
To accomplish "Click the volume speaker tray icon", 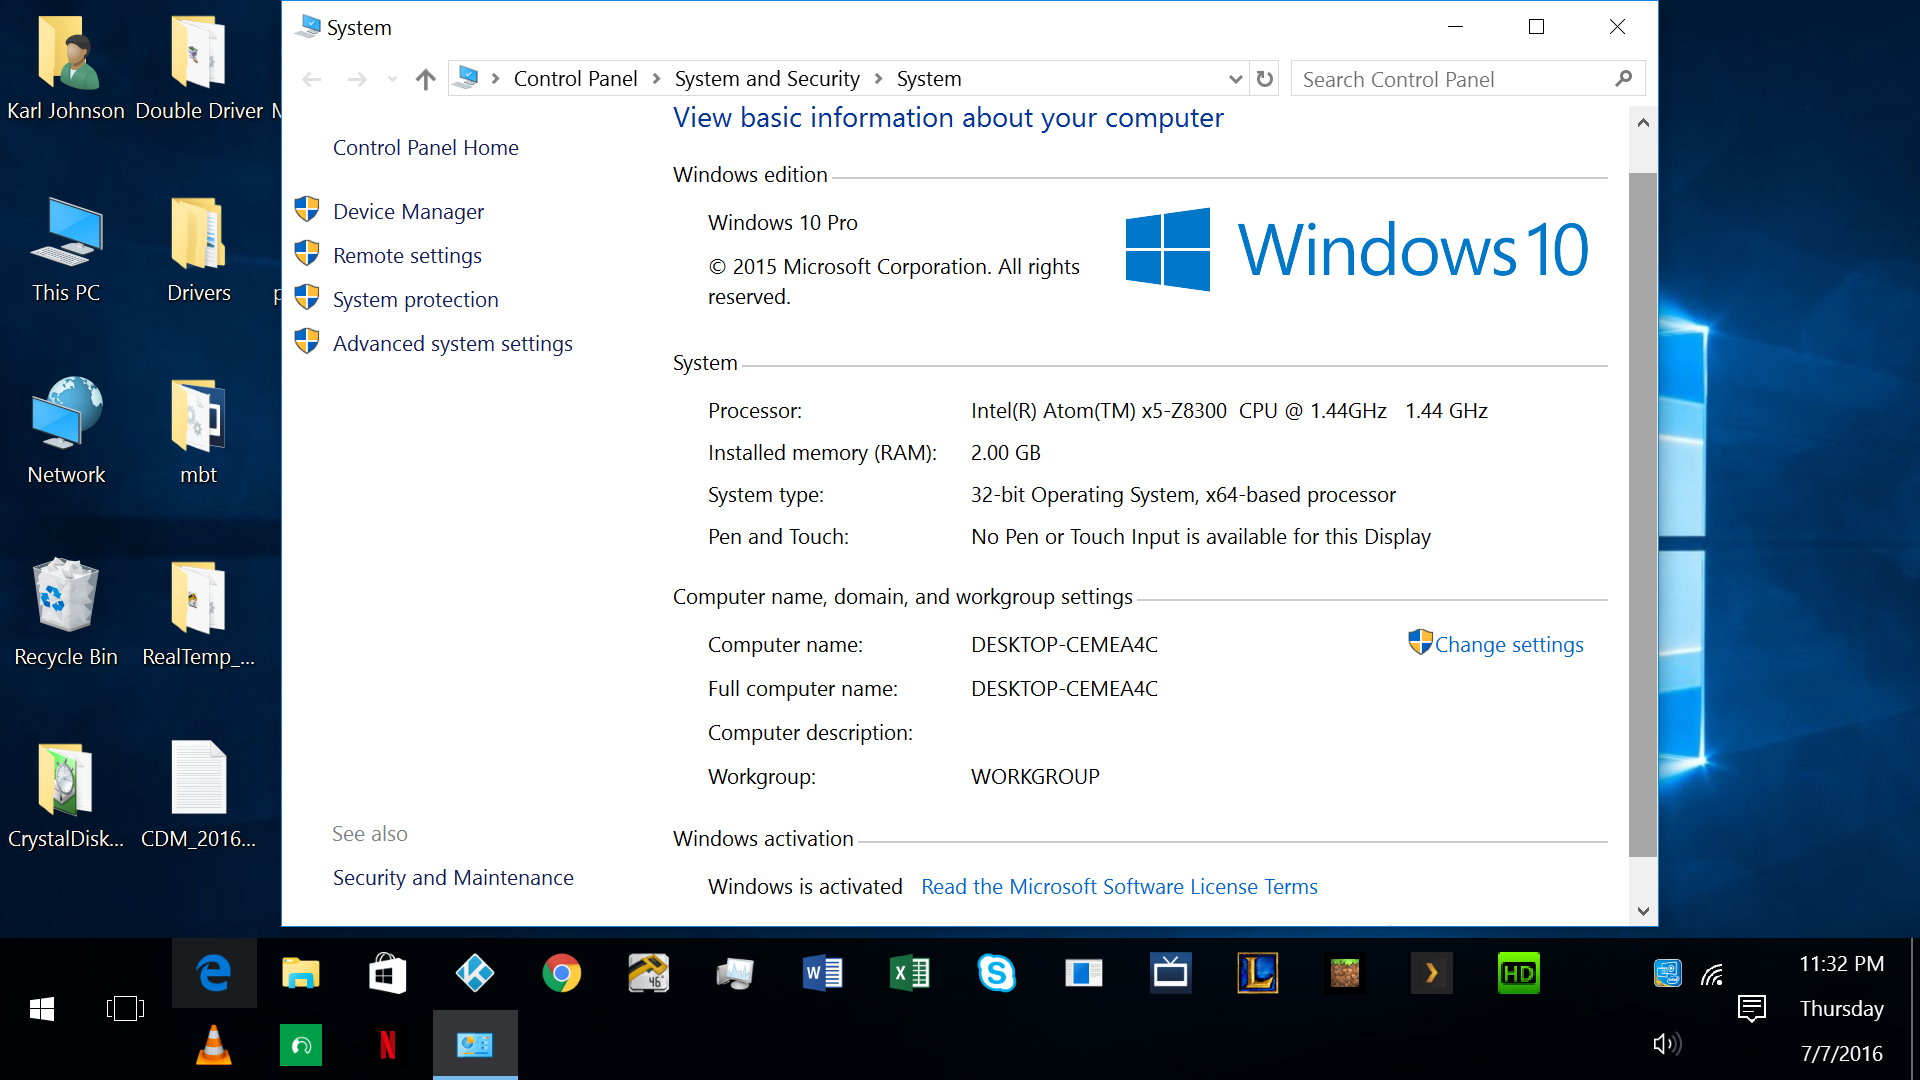I will pyautogui.click(x=1667, y=1044).
